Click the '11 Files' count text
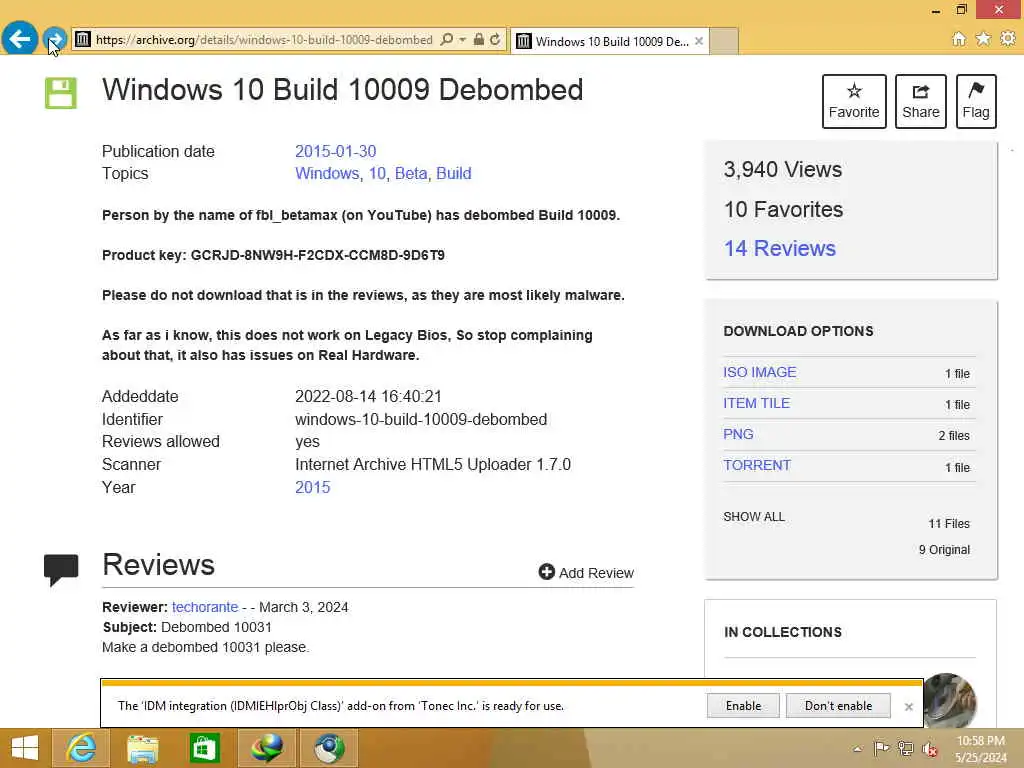 [x=949, y=524]
